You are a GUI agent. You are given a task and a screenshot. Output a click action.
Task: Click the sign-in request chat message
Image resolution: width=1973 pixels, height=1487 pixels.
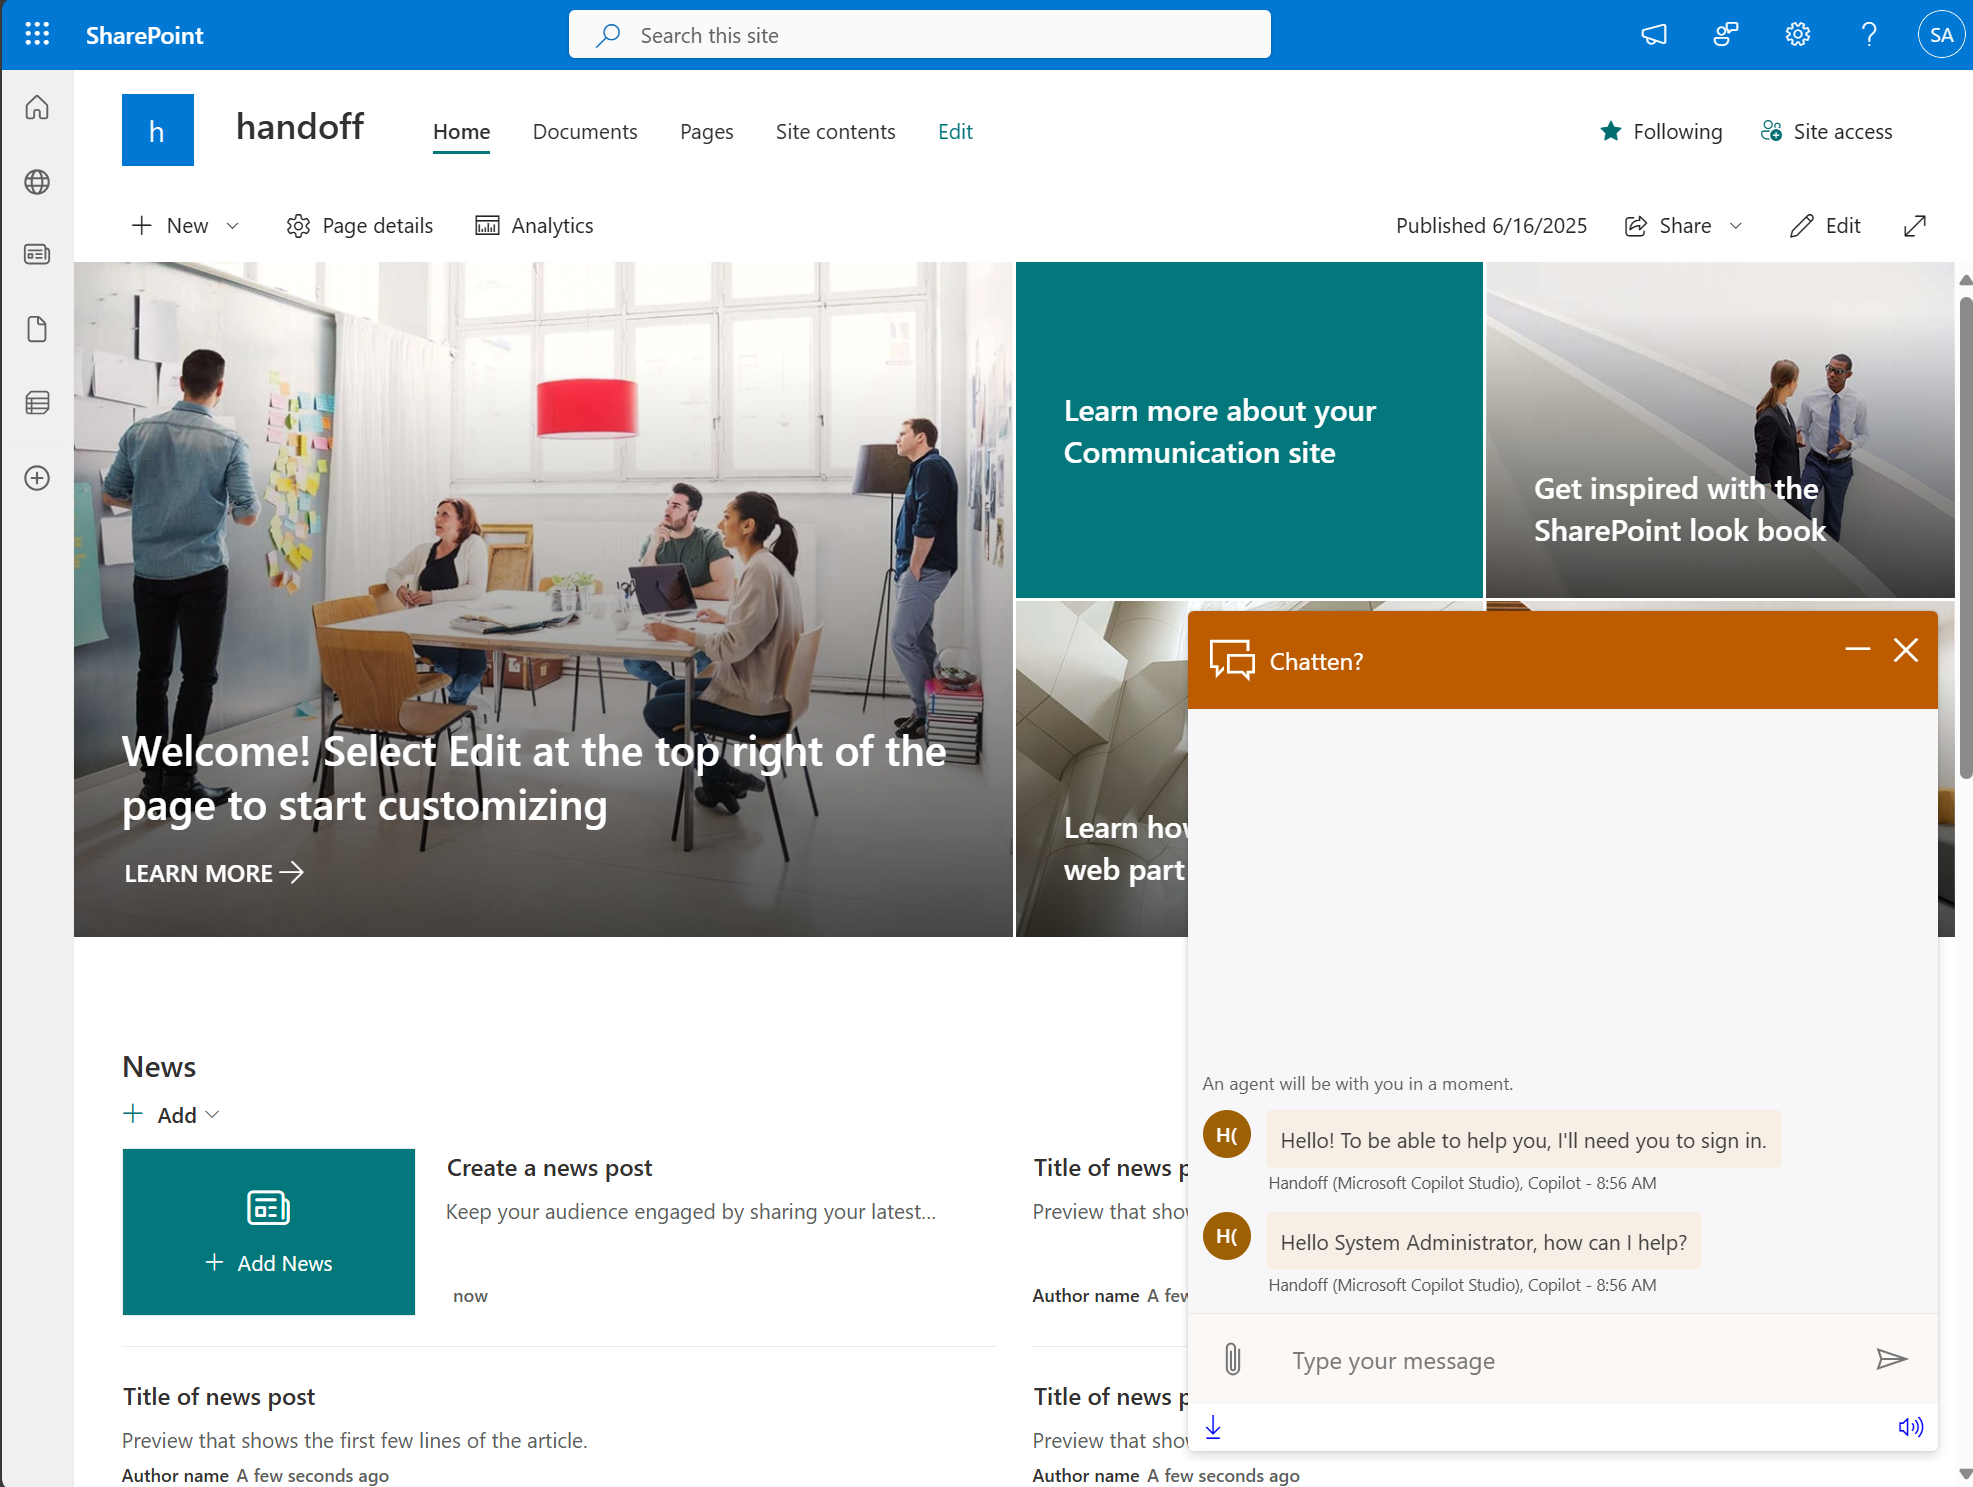click(x=1523, y=1140)
